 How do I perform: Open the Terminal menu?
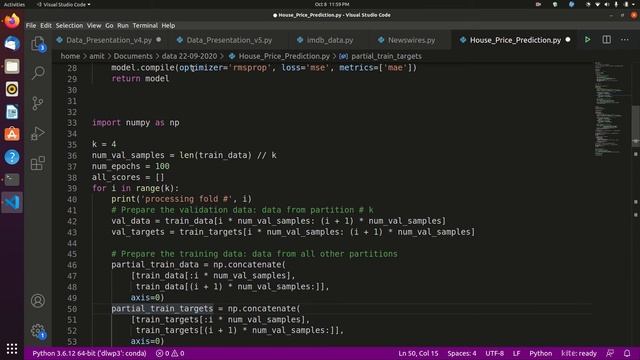coord(145,25)
